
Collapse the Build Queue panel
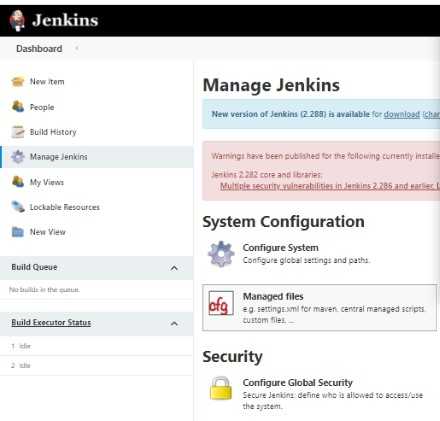point(174,268)
